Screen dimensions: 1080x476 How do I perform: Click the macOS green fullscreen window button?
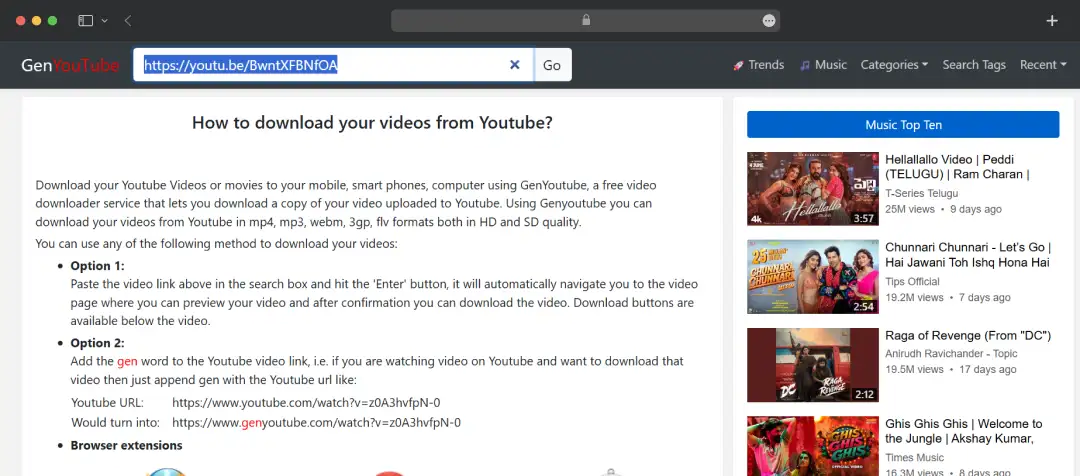52,21
